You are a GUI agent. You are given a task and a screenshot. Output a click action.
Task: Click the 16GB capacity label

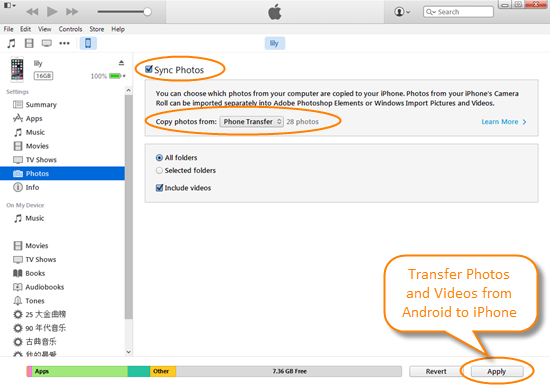coord(43,76)
